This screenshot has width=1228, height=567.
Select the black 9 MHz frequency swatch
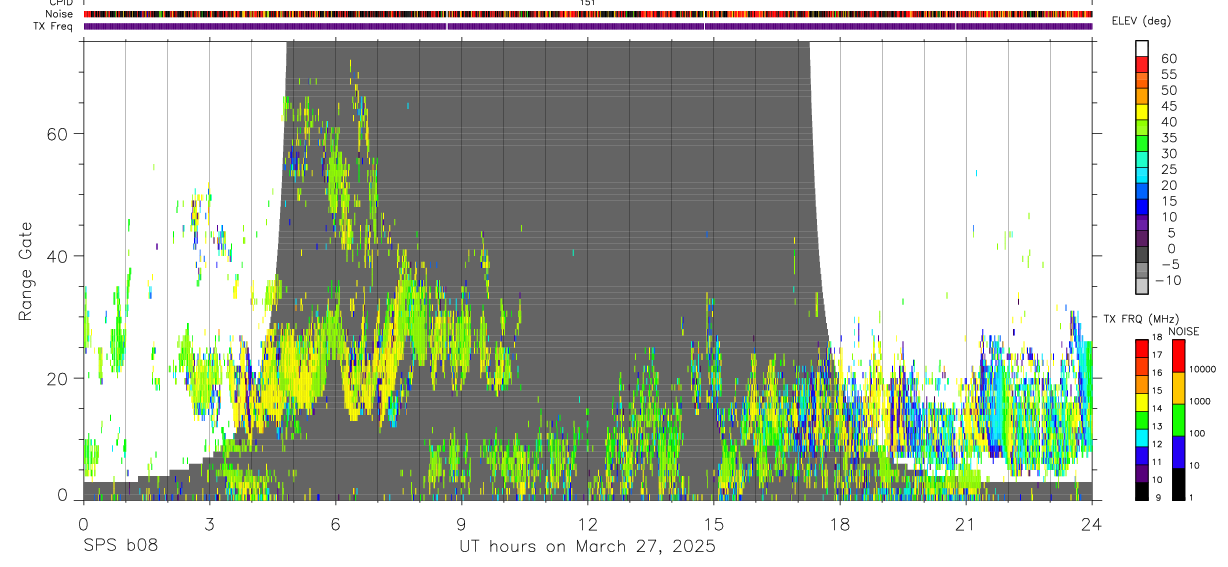click(x=1142, y=492)
